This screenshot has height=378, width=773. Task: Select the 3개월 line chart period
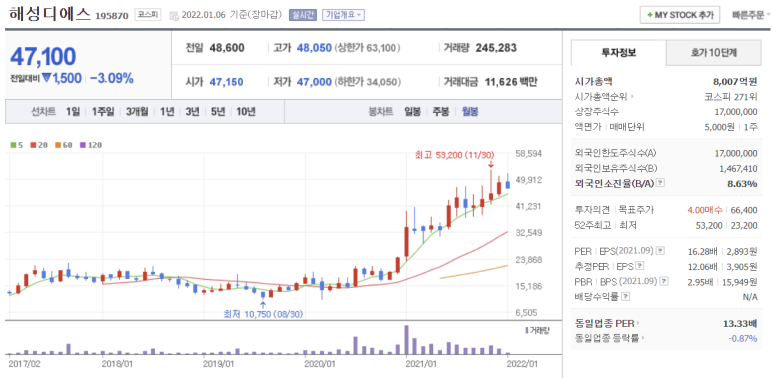coord(137,111)
